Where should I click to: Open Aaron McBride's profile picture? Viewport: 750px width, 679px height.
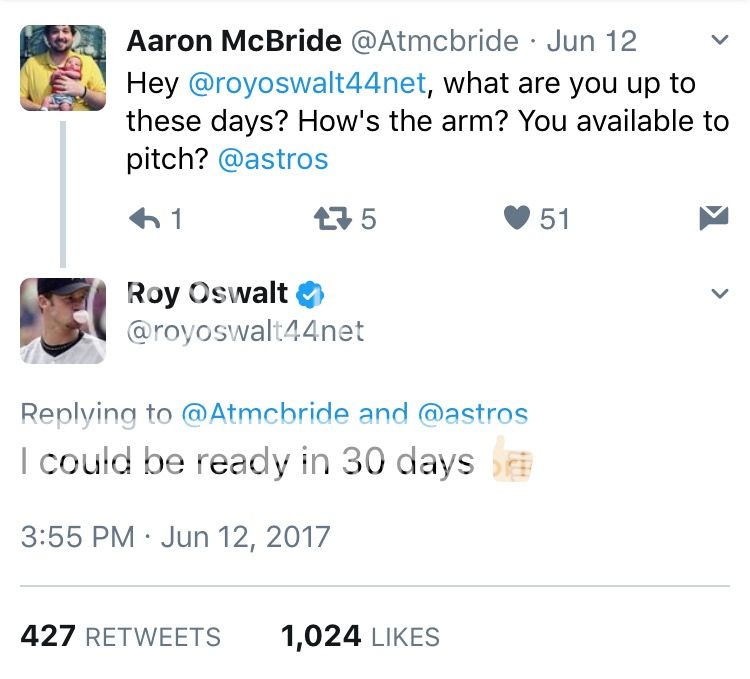pos(62,68)
